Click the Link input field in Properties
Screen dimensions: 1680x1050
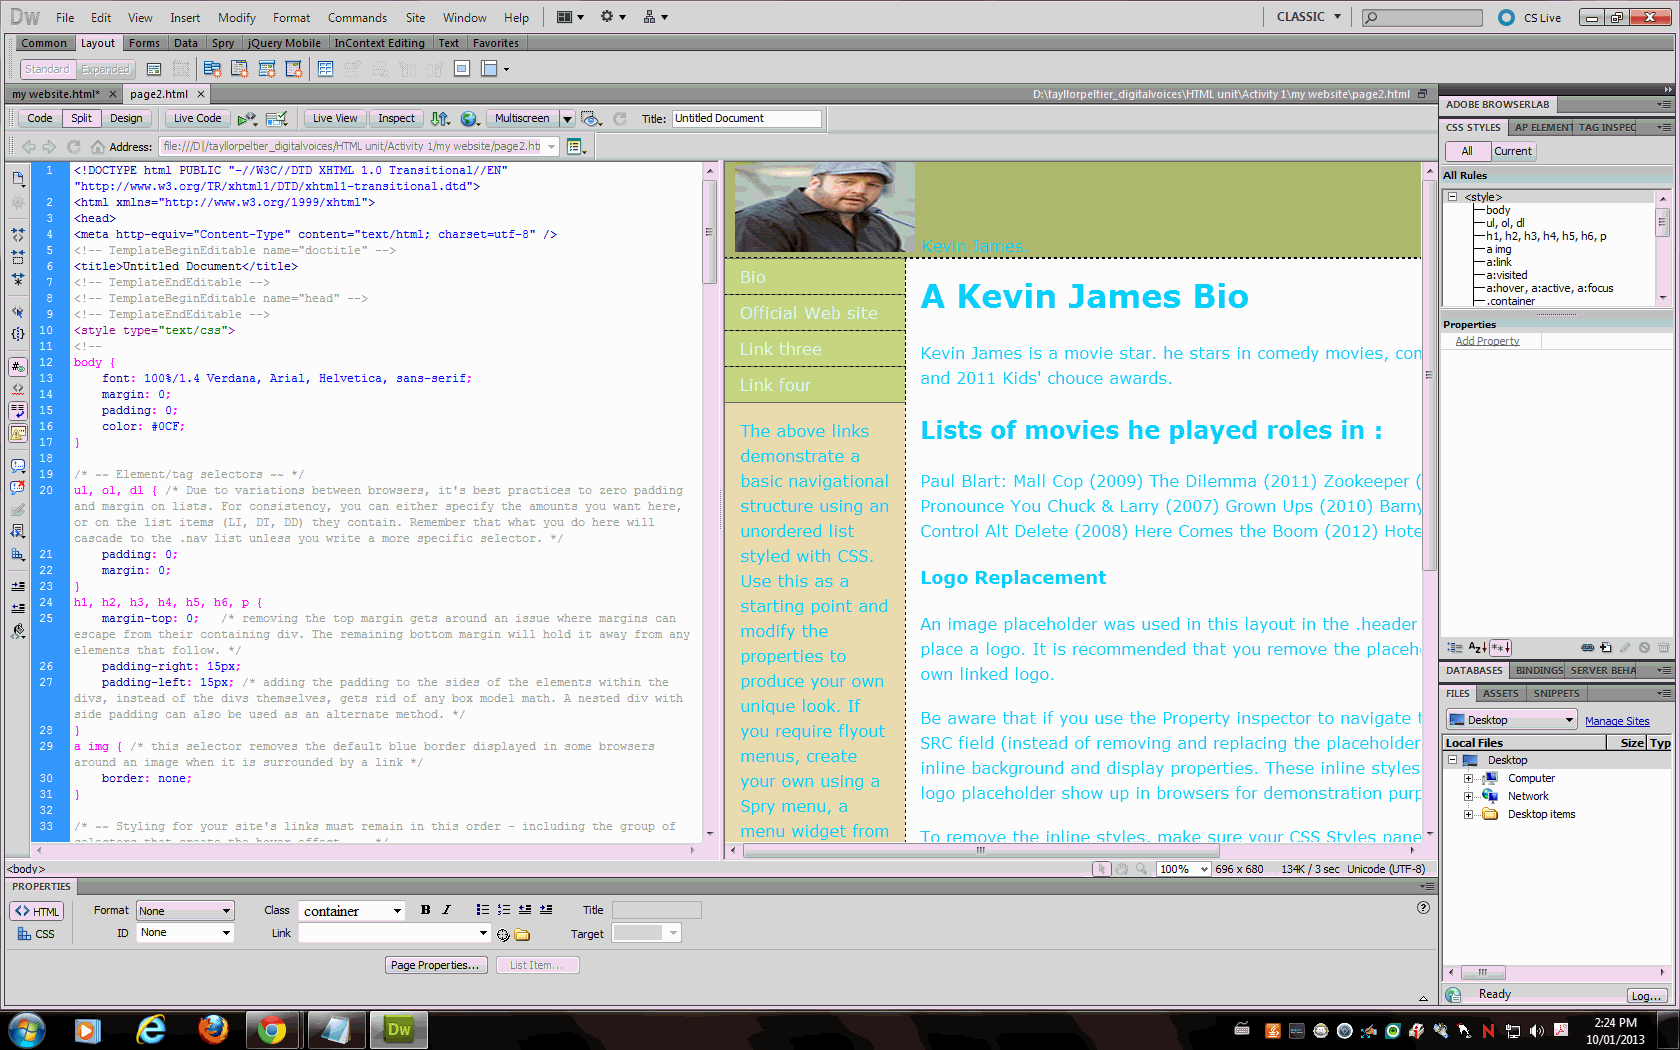tap(393, 933)
